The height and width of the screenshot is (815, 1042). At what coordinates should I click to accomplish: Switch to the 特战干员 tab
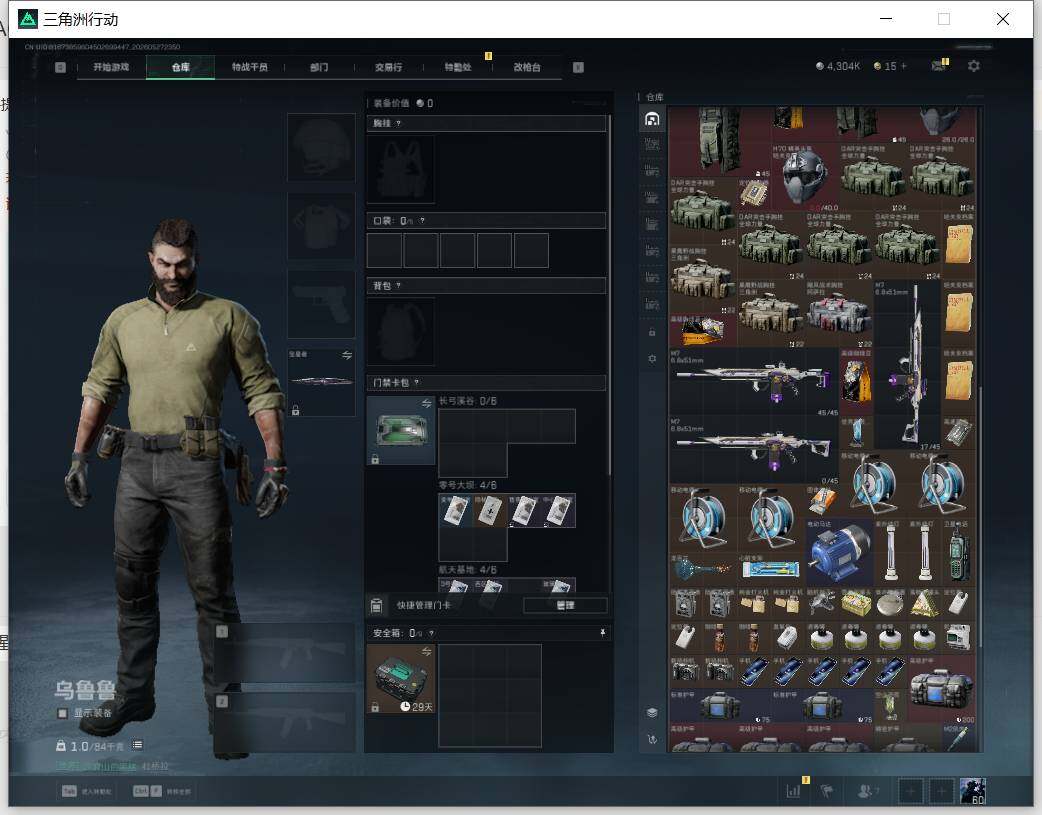[250, 67]
